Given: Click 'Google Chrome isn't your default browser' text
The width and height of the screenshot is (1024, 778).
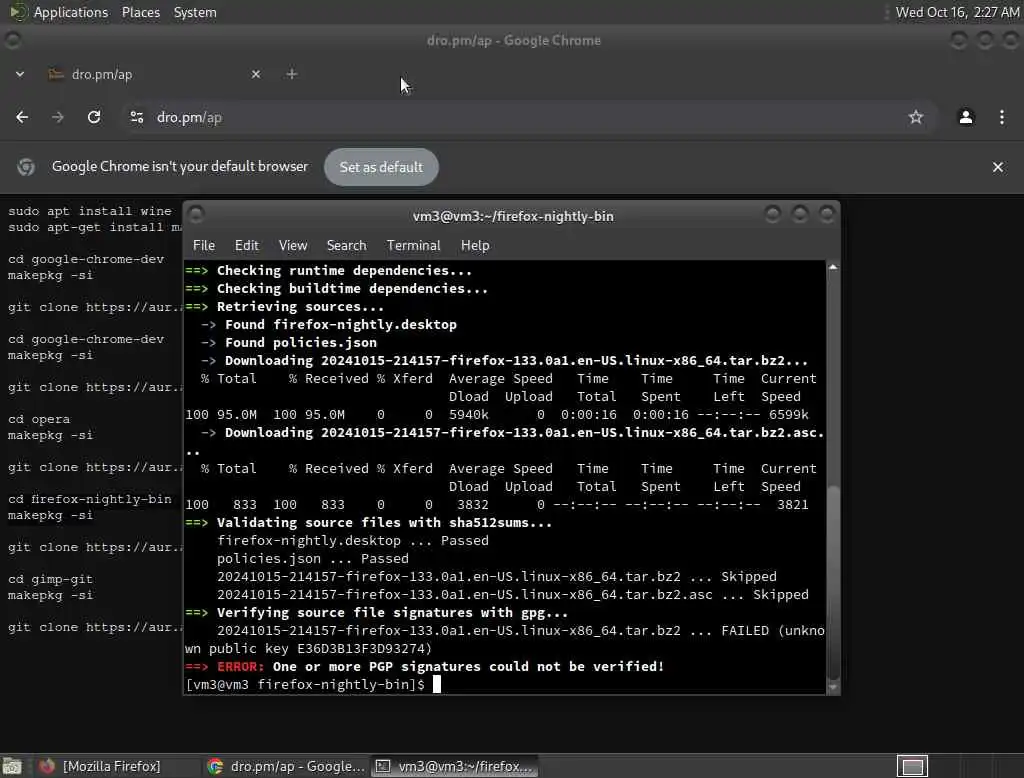Looking at the screenshot, I should tap(180, 167).
